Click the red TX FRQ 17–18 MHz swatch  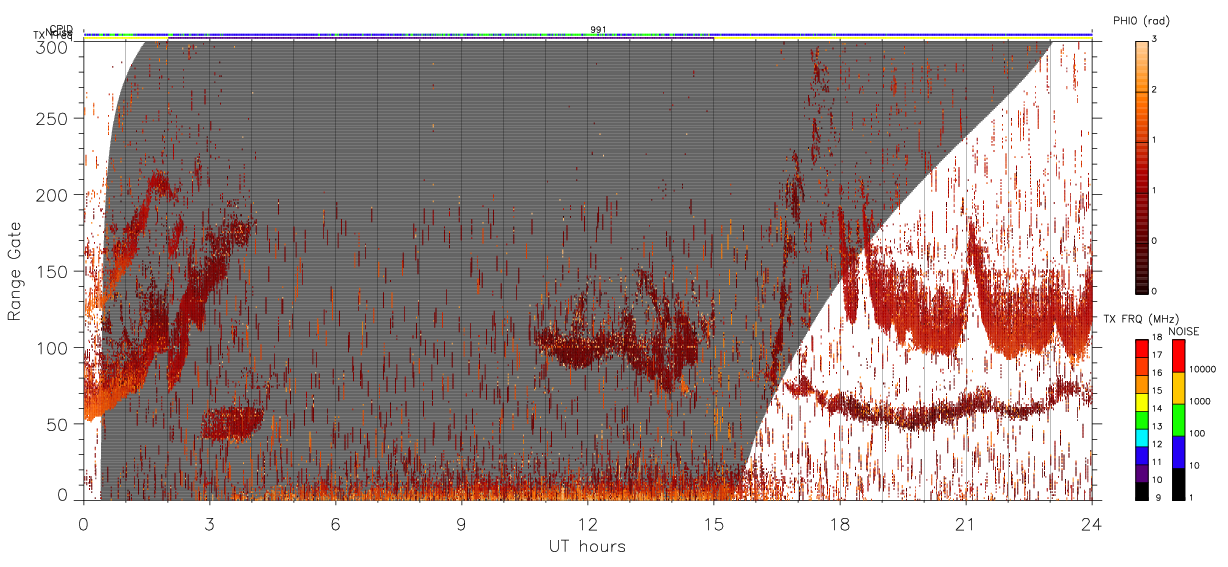(1141, 348)
